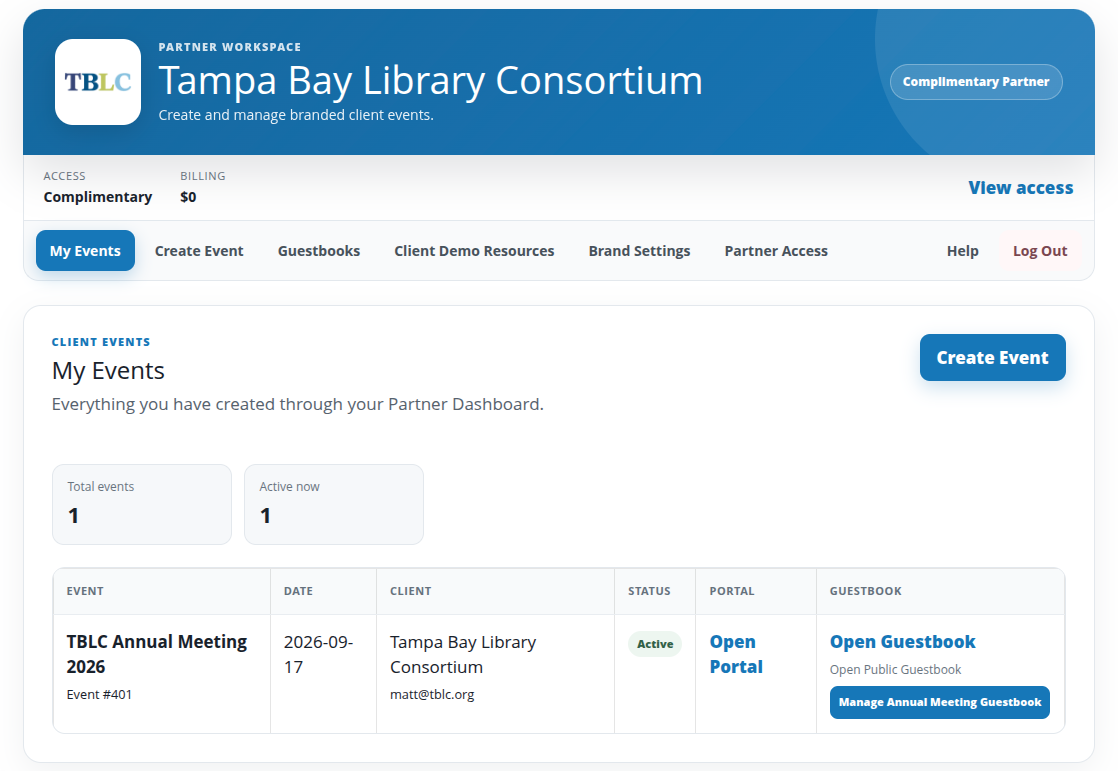Click the $0 billing value
Screen dimensions: 1118x771
point(188,197)
